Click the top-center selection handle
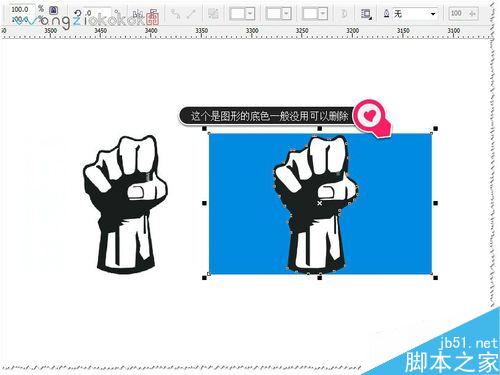Screen dimensions: 500x375 (x=320, y=128)
